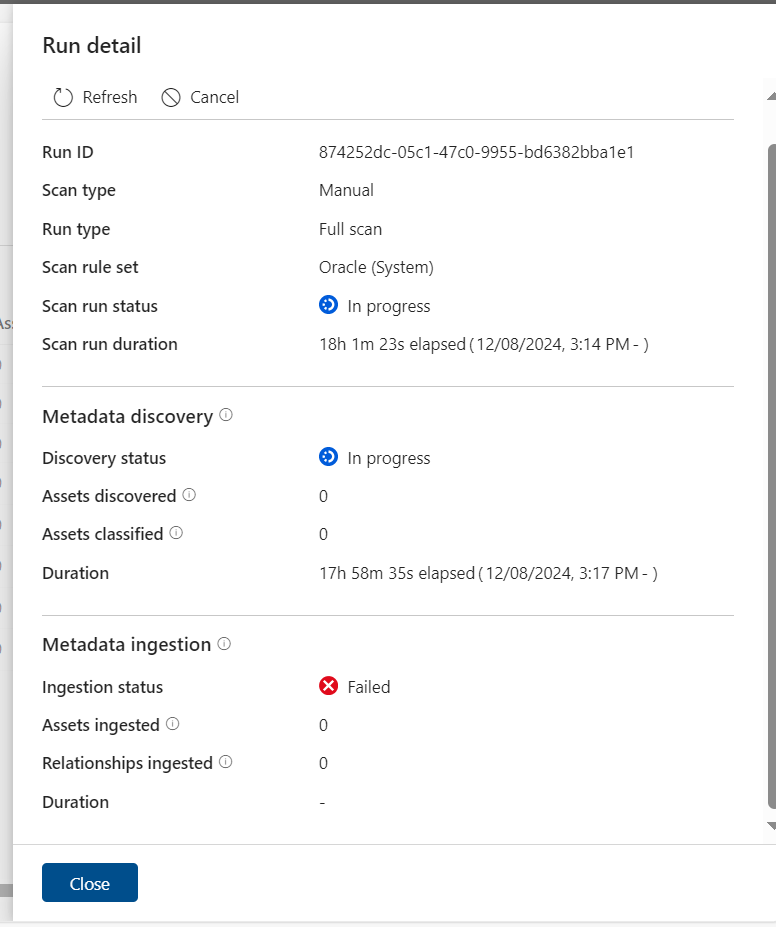Click info icon next to Assets discovered
Screen dimensions: 776x927
(x=190, y=495)
